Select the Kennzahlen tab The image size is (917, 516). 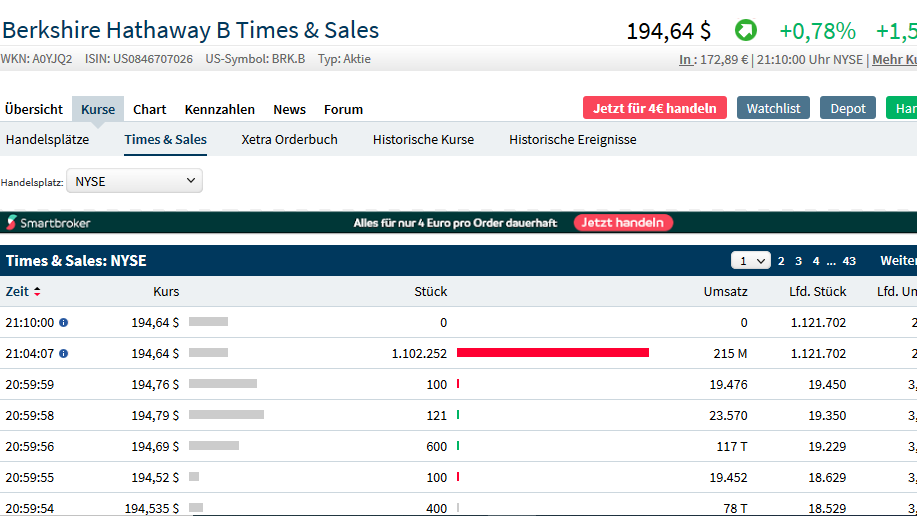220,110
